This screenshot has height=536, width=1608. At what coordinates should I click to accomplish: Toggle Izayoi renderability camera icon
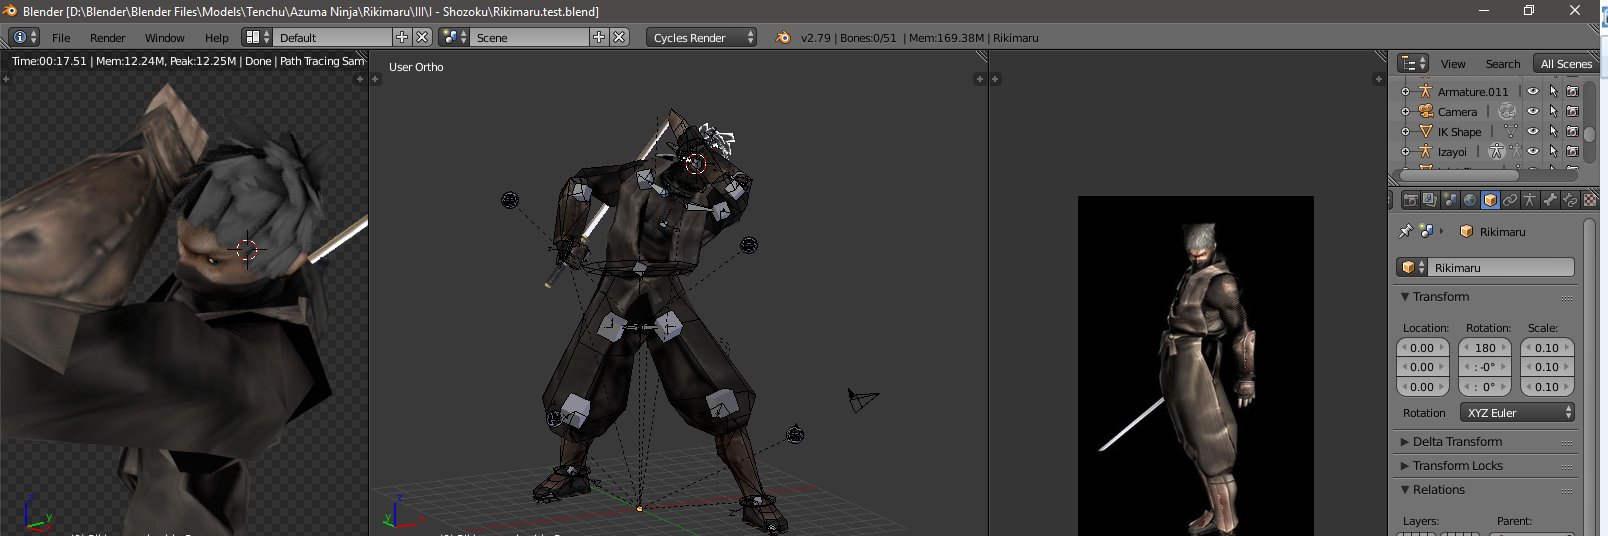[1572, 151]
